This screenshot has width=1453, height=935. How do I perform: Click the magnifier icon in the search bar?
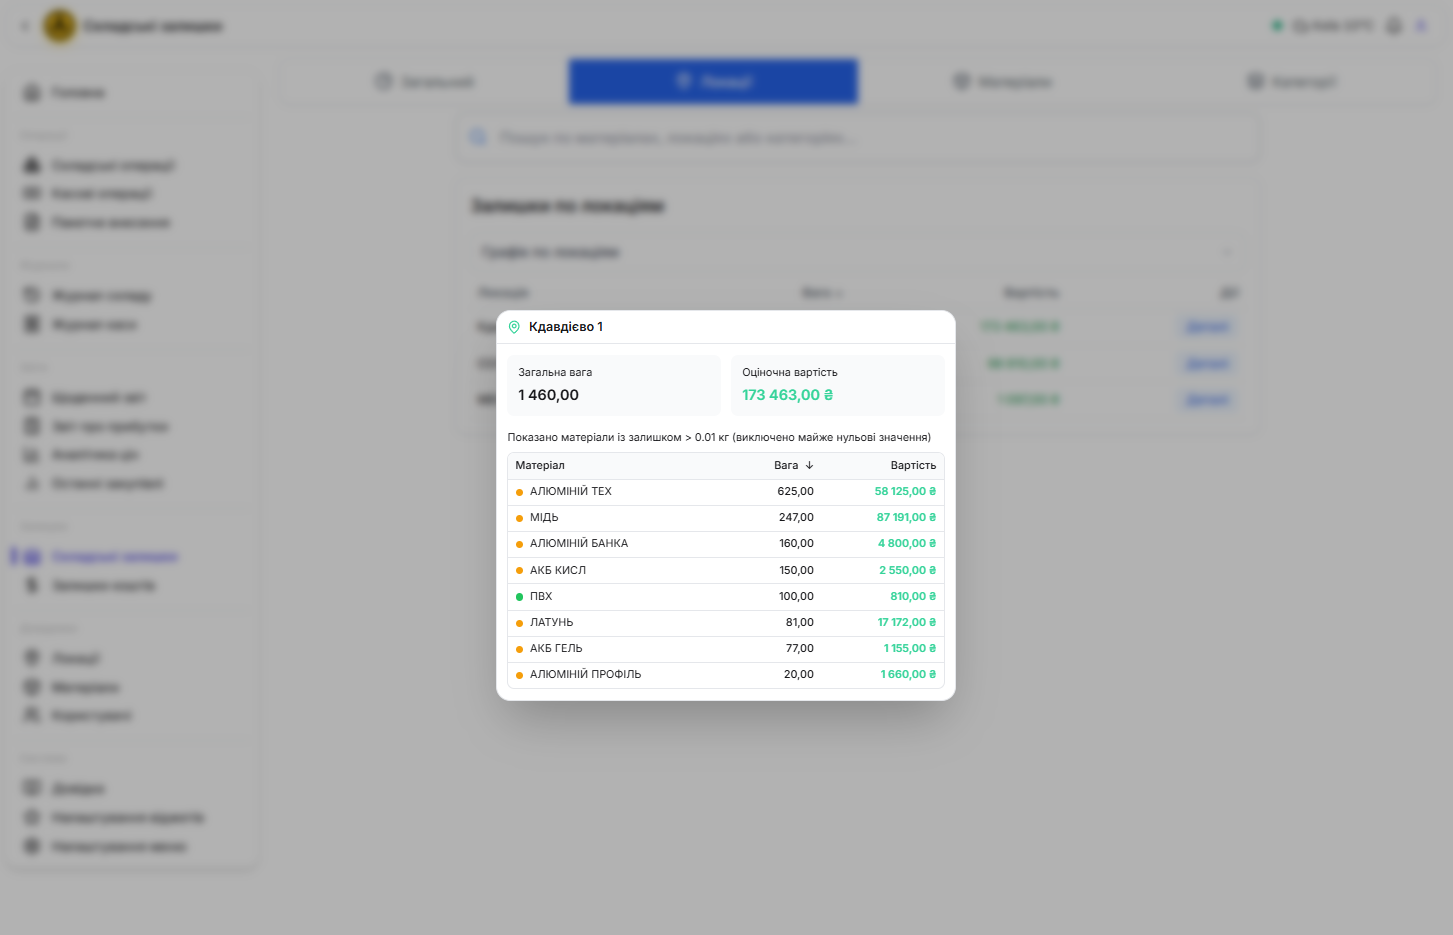479,138
